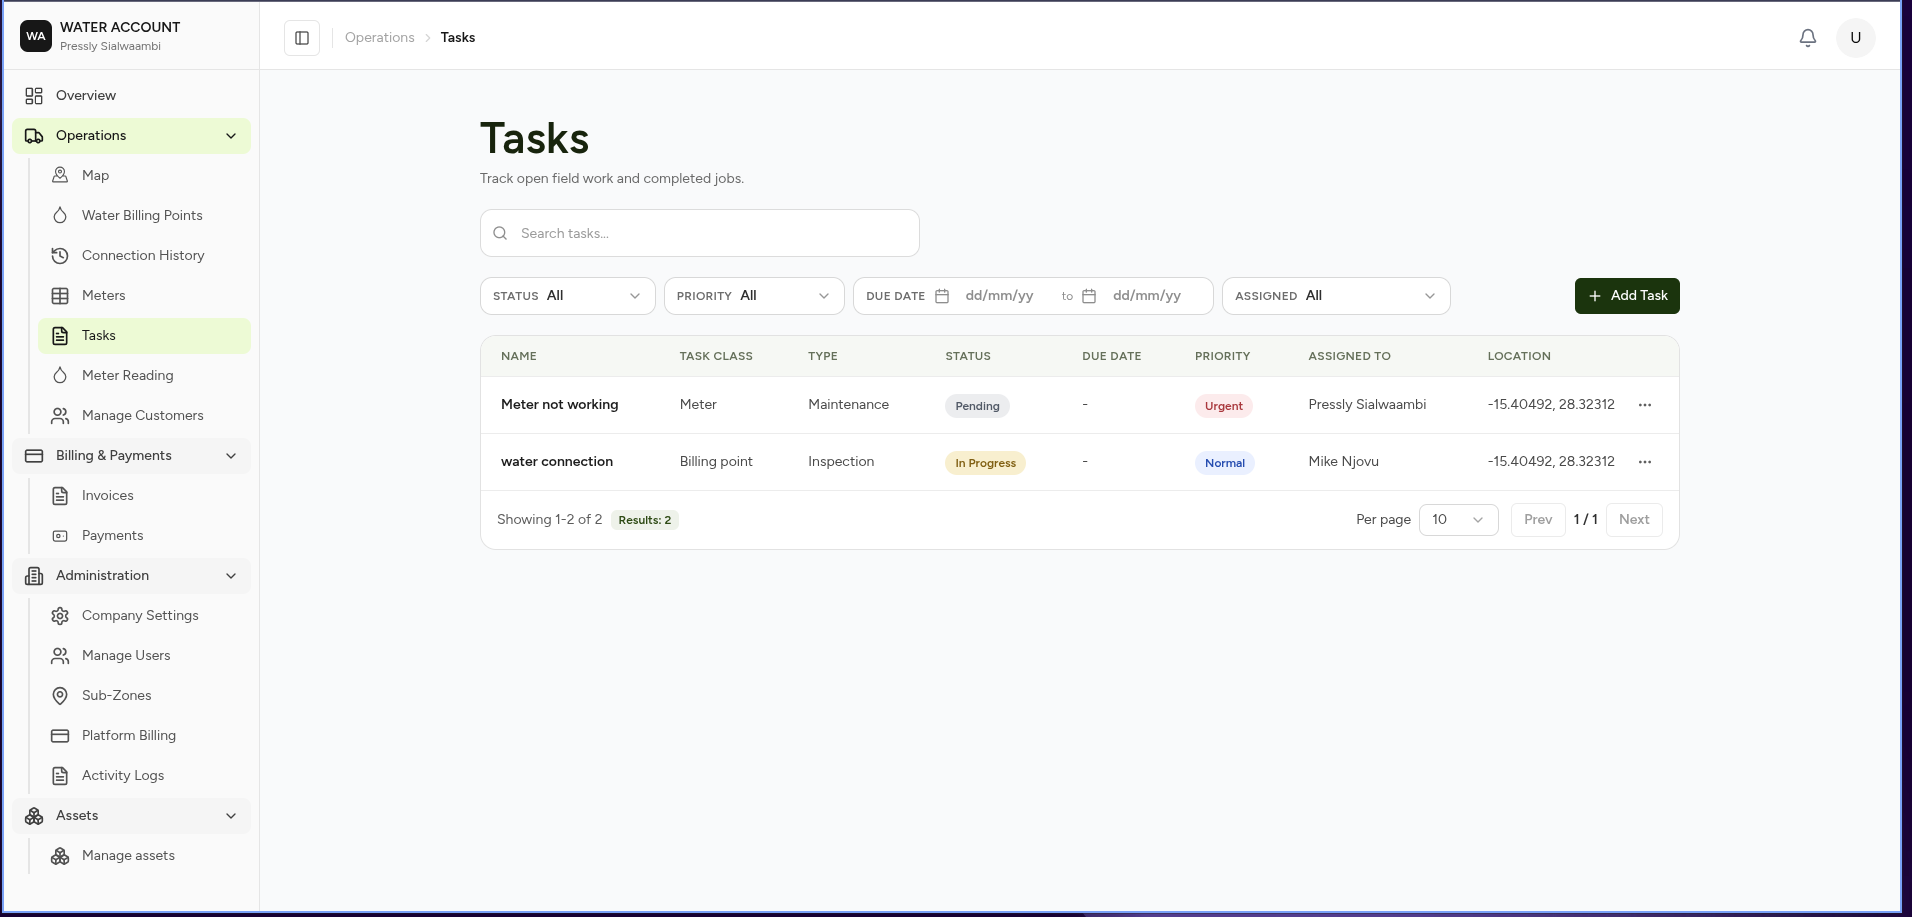Click the Water Billing Points droplet icon
Viewport: 1912px width, 917px height.
(x=60, y=216)
